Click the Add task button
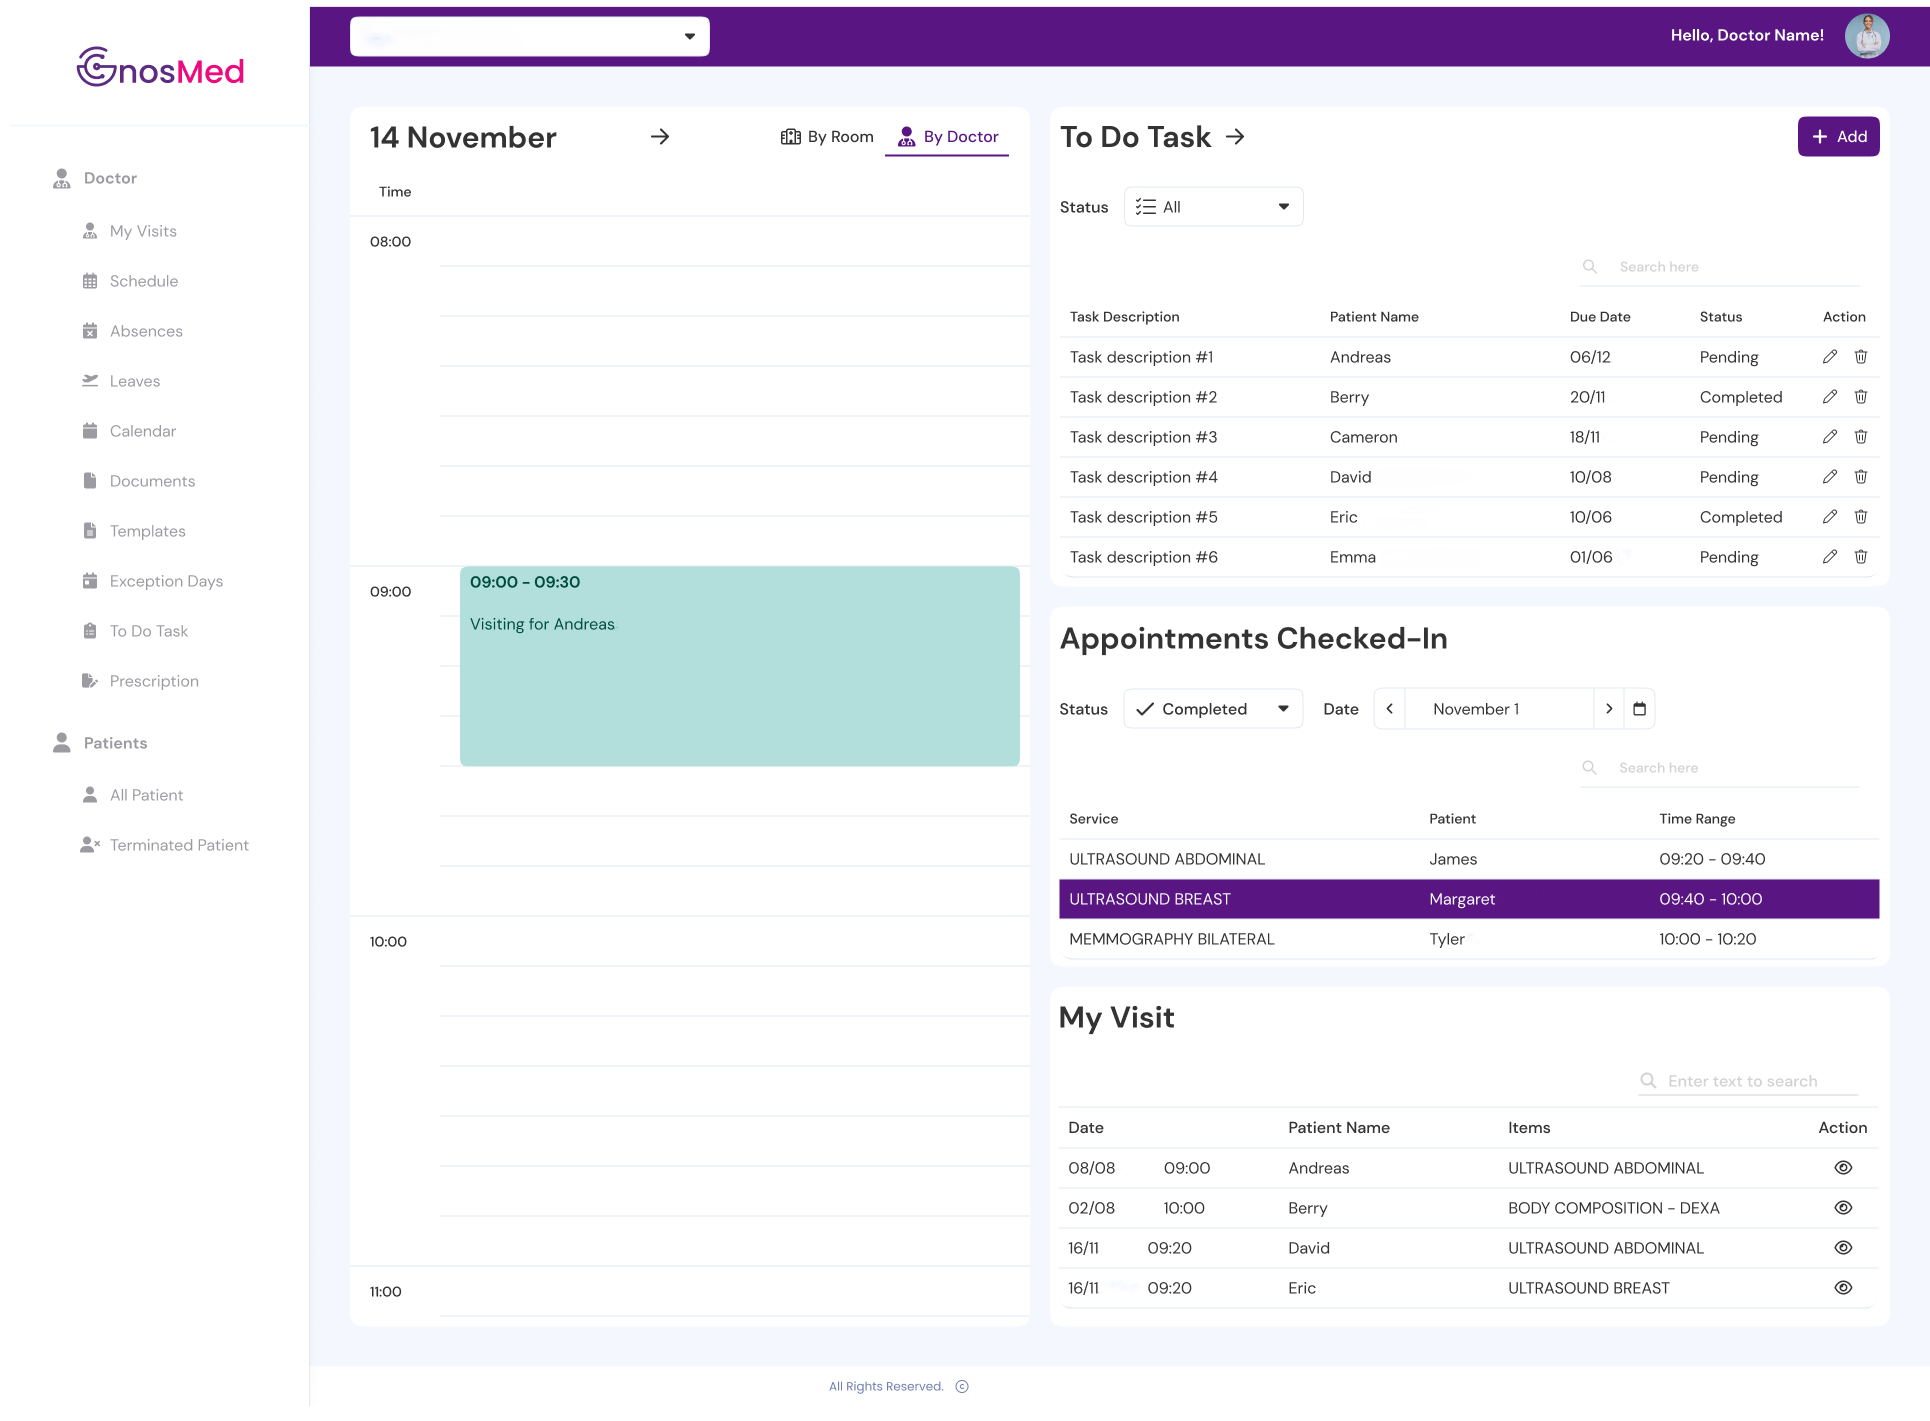The width and height of the screenshot is (1930, 1421). (x=1838, y=137)
